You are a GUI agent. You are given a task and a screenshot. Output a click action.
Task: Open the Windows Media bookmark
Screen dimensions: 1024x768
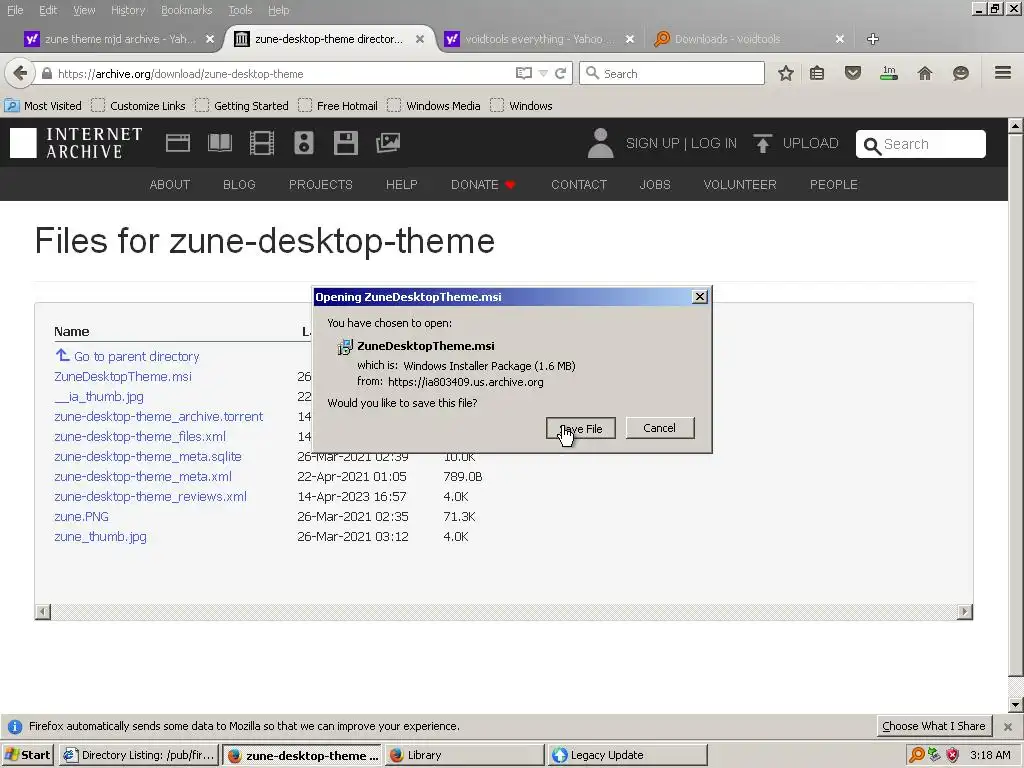click(434, 105)
